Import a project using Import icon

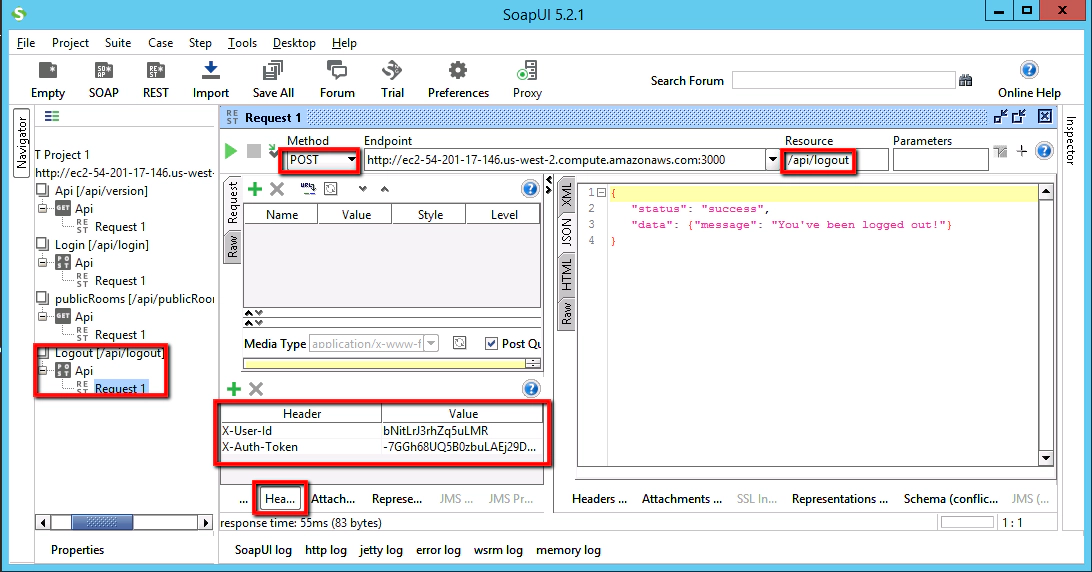point(210,79)
